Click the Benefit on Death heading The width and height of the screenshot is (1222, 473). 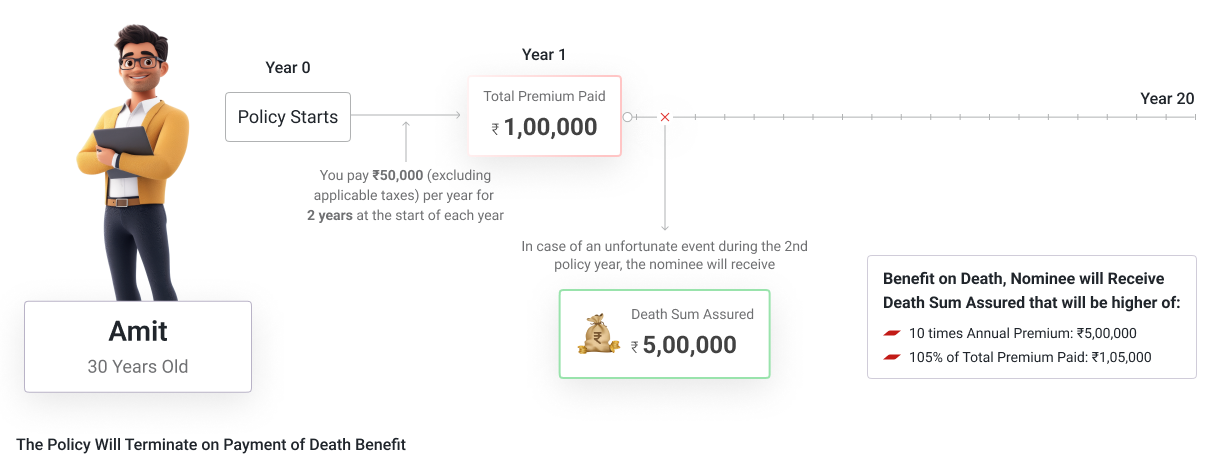[x=1032, y=290]
